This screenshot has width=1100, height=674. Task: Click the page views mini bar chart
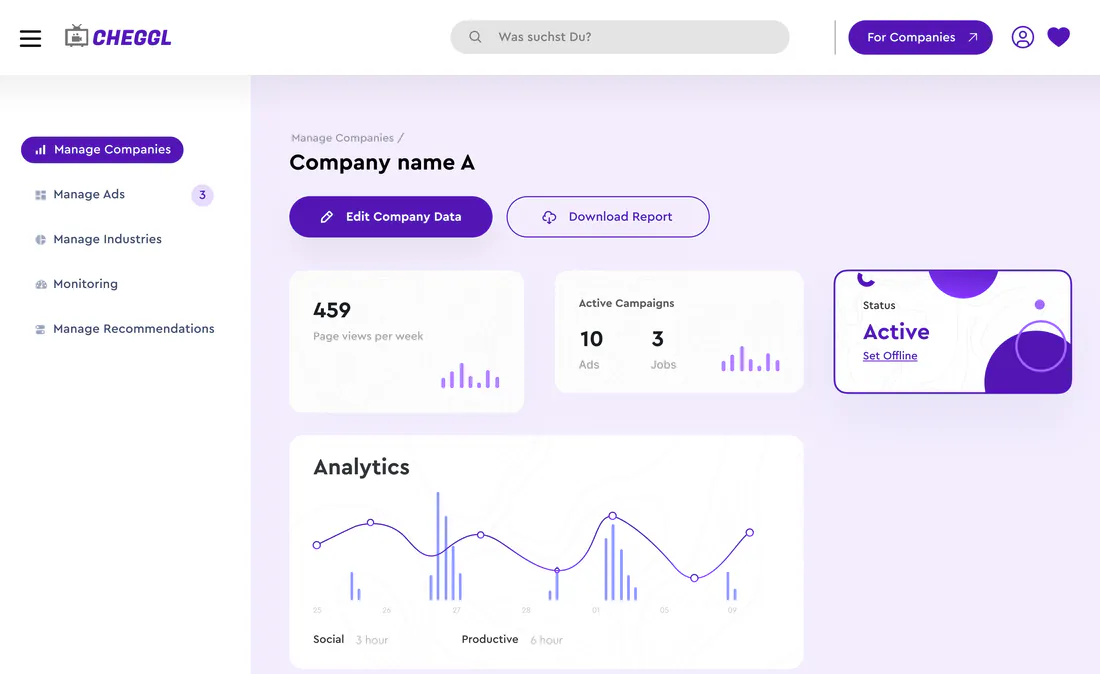point(470,375)
